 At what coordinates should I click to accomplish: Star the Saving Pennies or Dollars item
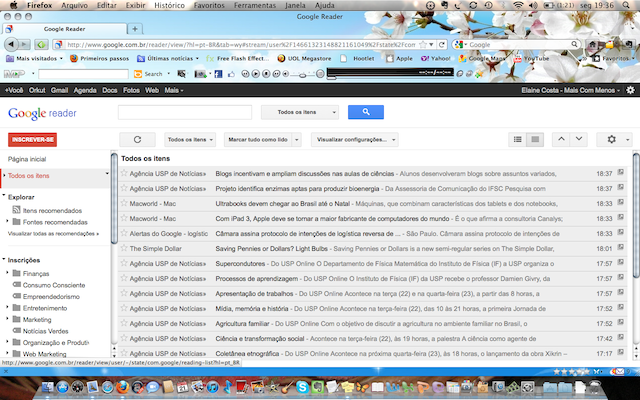click(124, 248)
